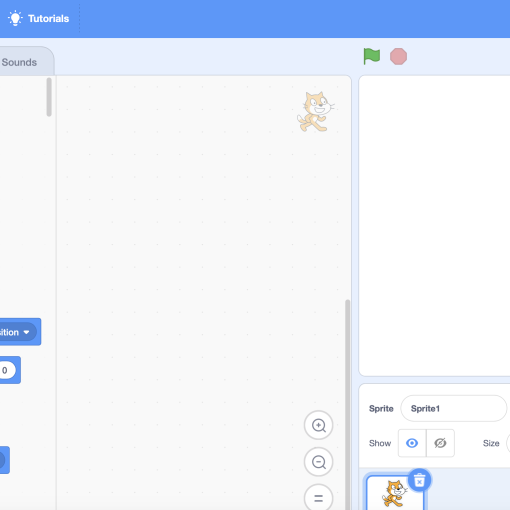
Task: Click the Tutorials lightbulb icon
Action: [15, 18]
